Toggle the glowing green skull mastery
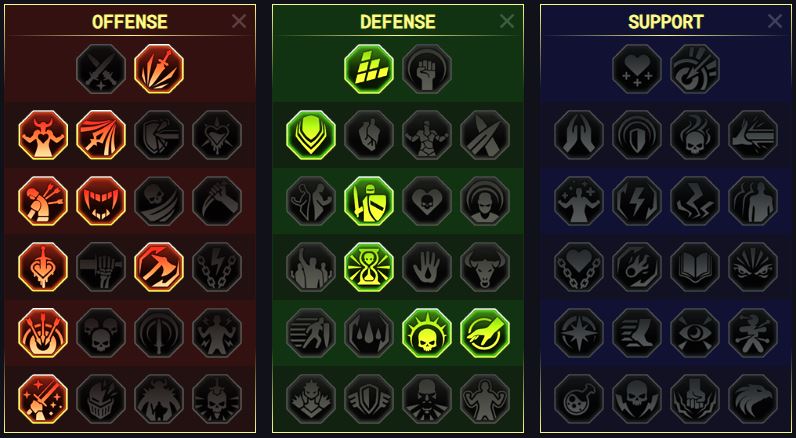 click(x=427, y=333)
